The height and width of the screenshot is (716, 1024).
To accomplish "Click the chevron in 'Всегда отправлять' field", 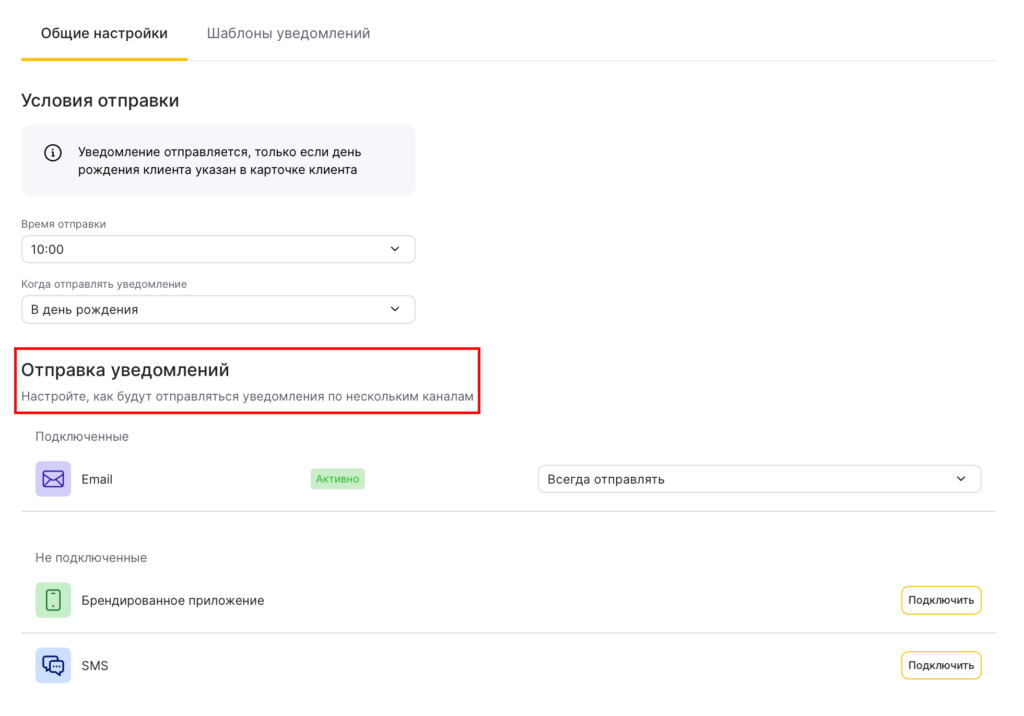I will (x=961, y=479).
